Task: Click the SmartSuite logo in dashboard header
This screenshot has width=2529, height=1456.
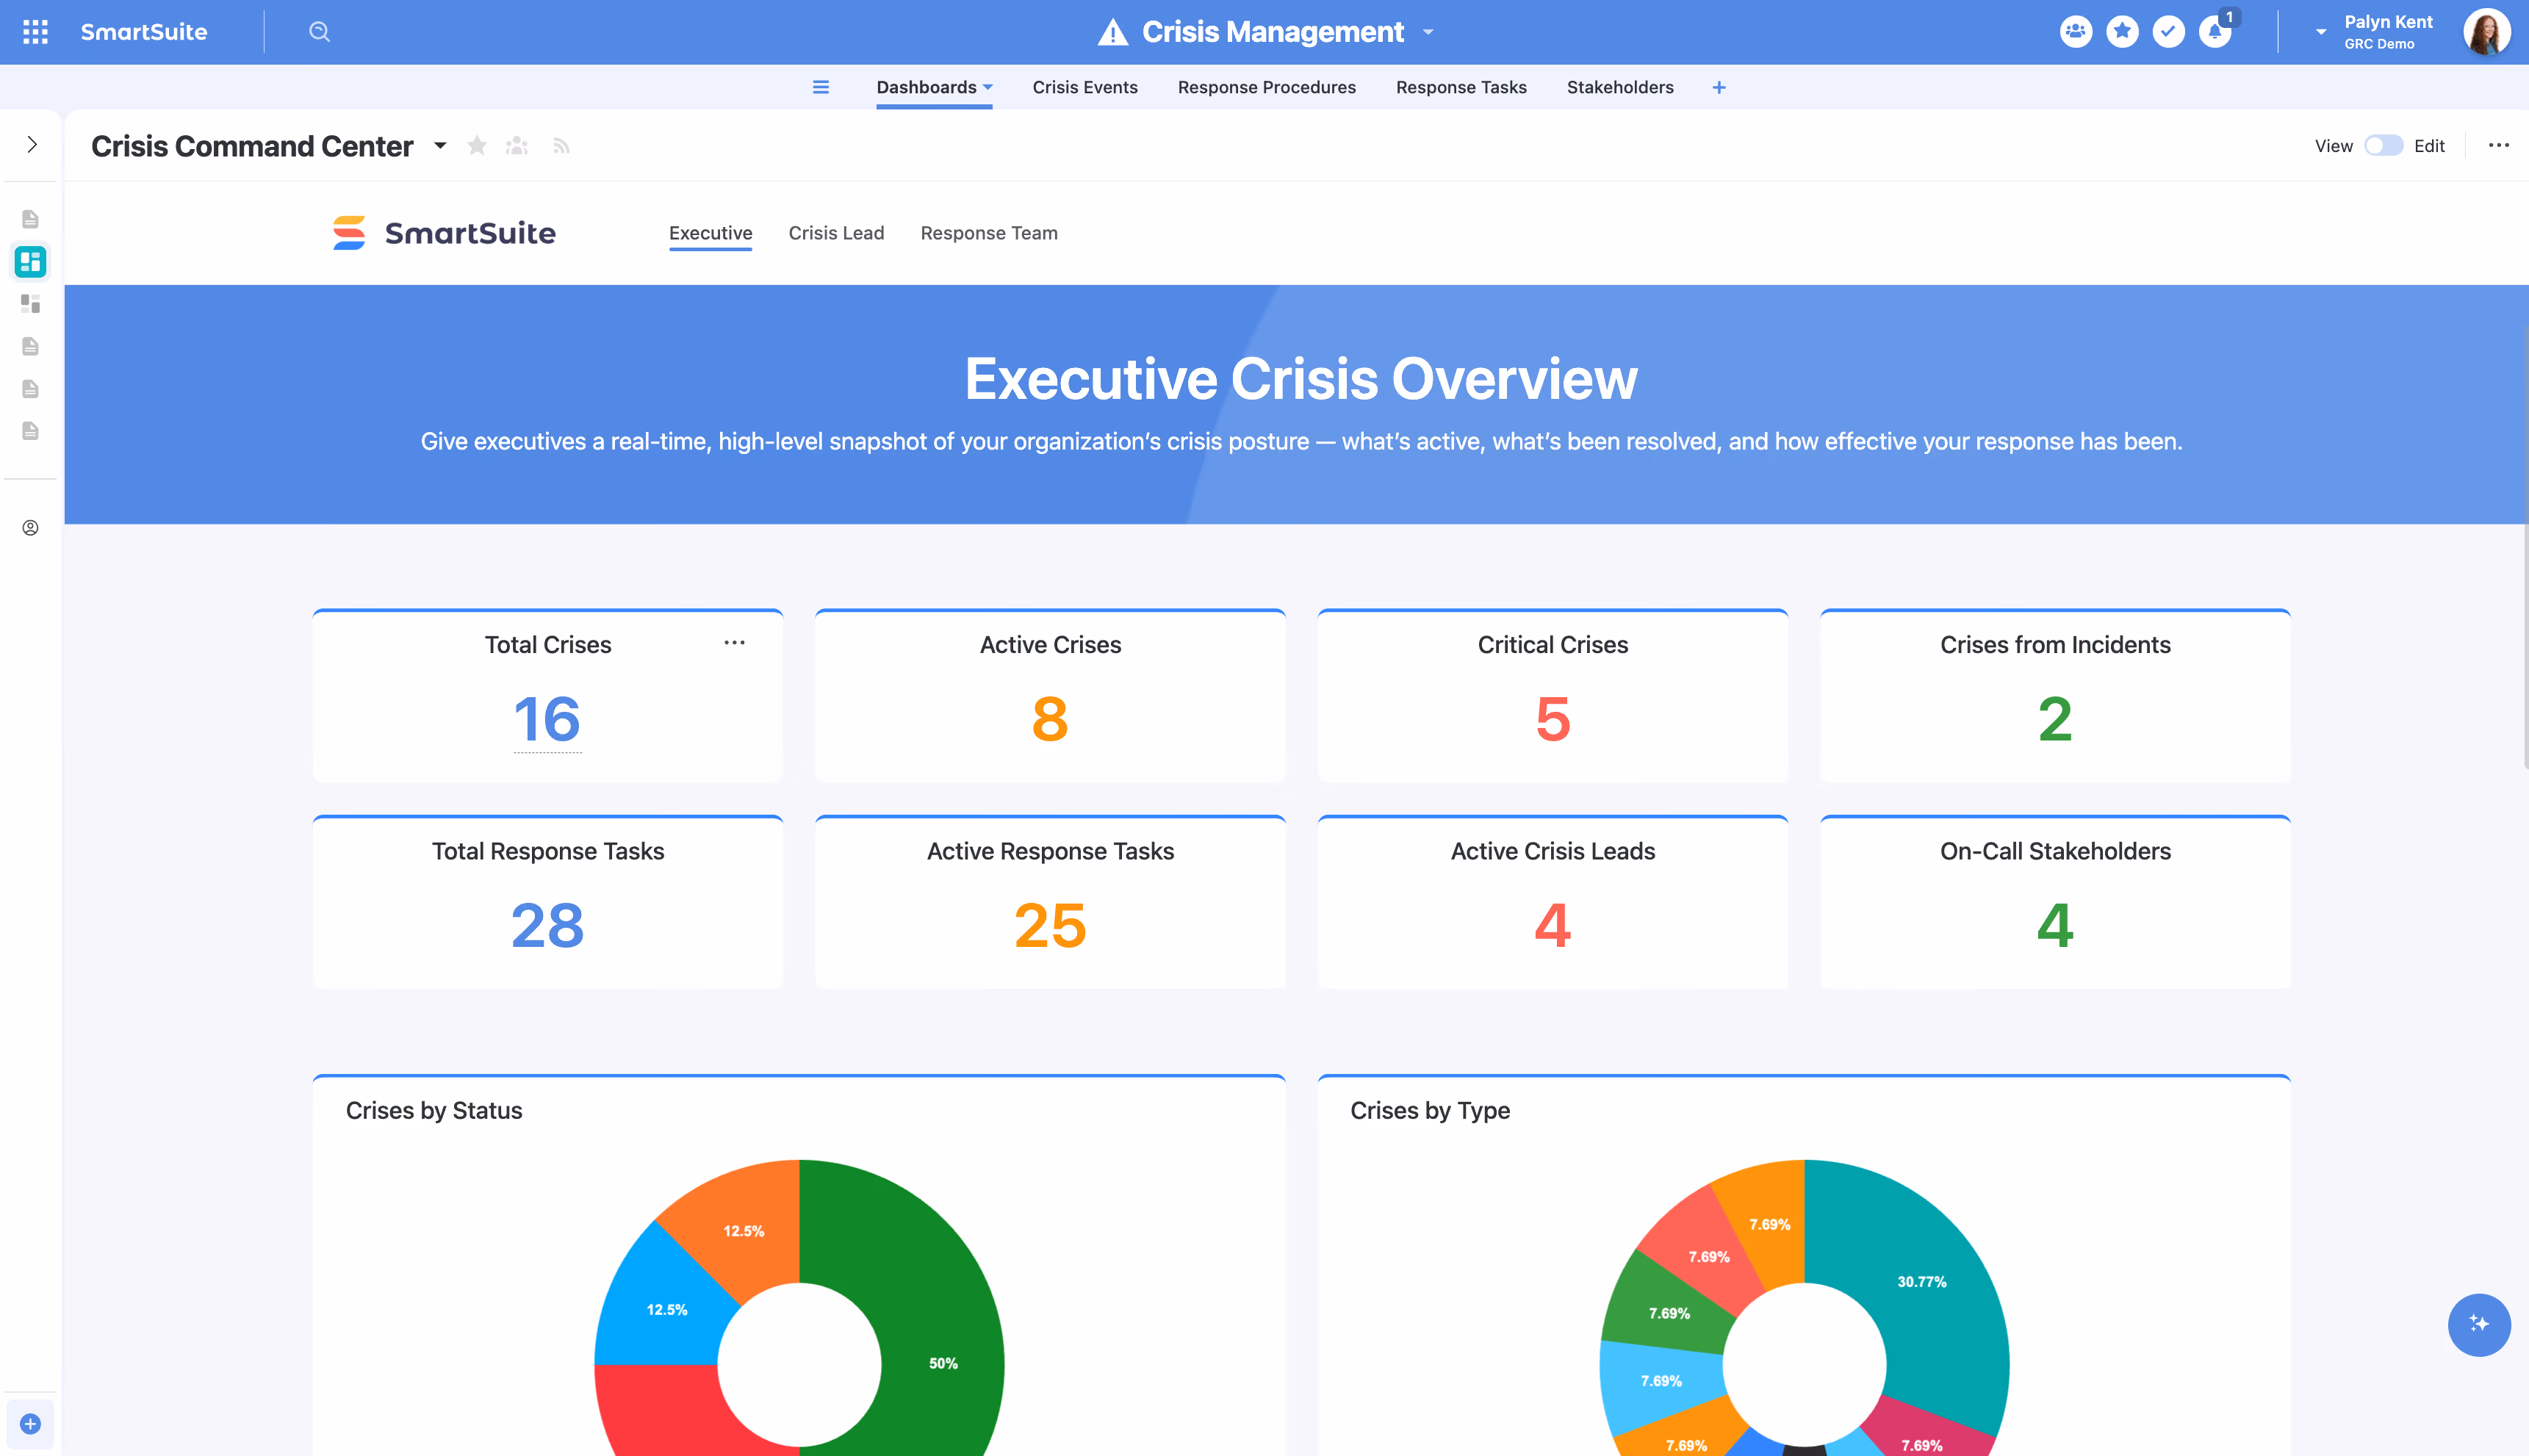Action: point(444,233)
